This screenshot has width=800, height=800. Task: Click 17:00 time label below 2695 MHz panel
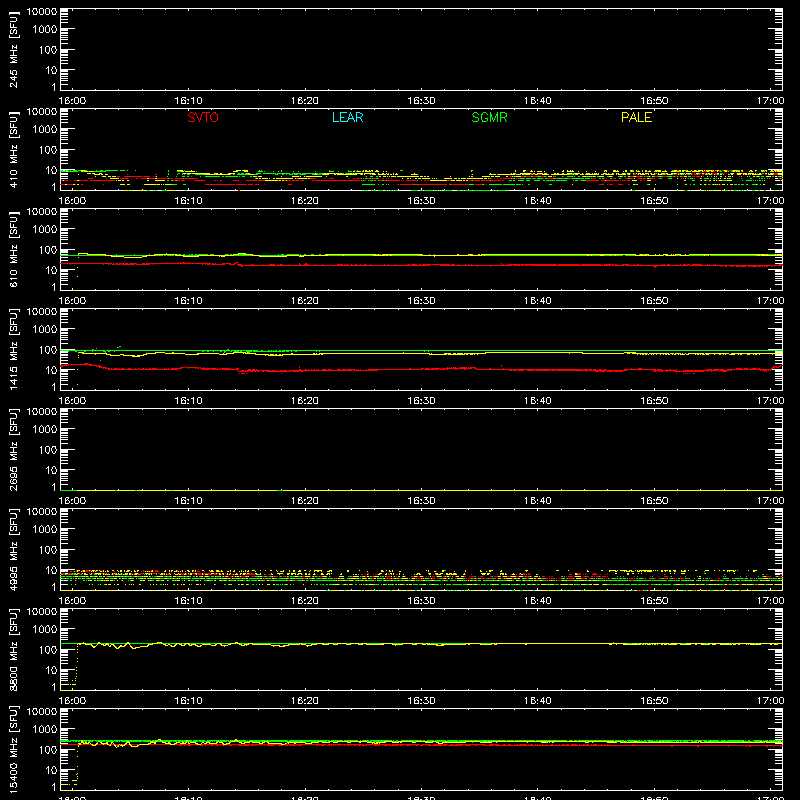pyautogui.click(x=770, y=501)
